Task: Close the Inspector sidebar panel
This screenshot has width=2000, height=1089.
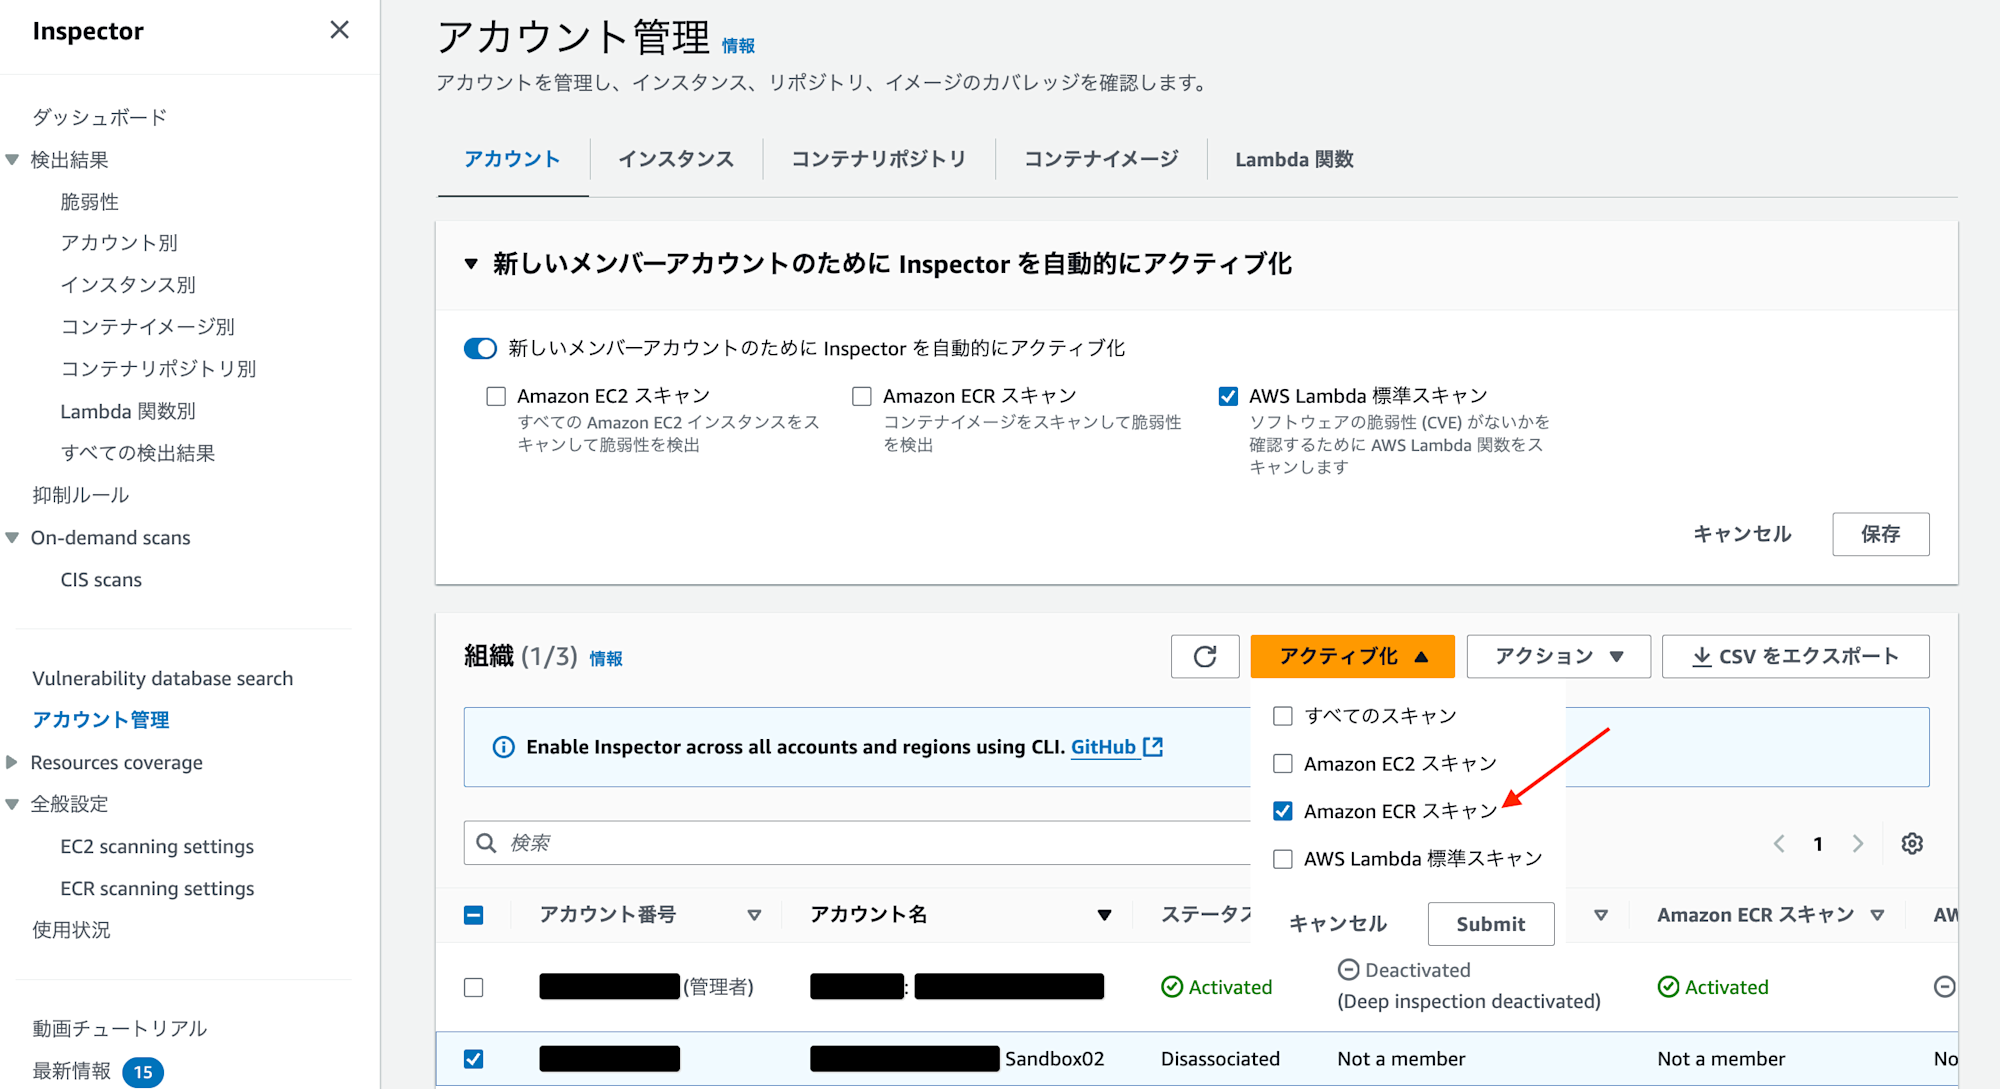Action: (x=340, y=30)
